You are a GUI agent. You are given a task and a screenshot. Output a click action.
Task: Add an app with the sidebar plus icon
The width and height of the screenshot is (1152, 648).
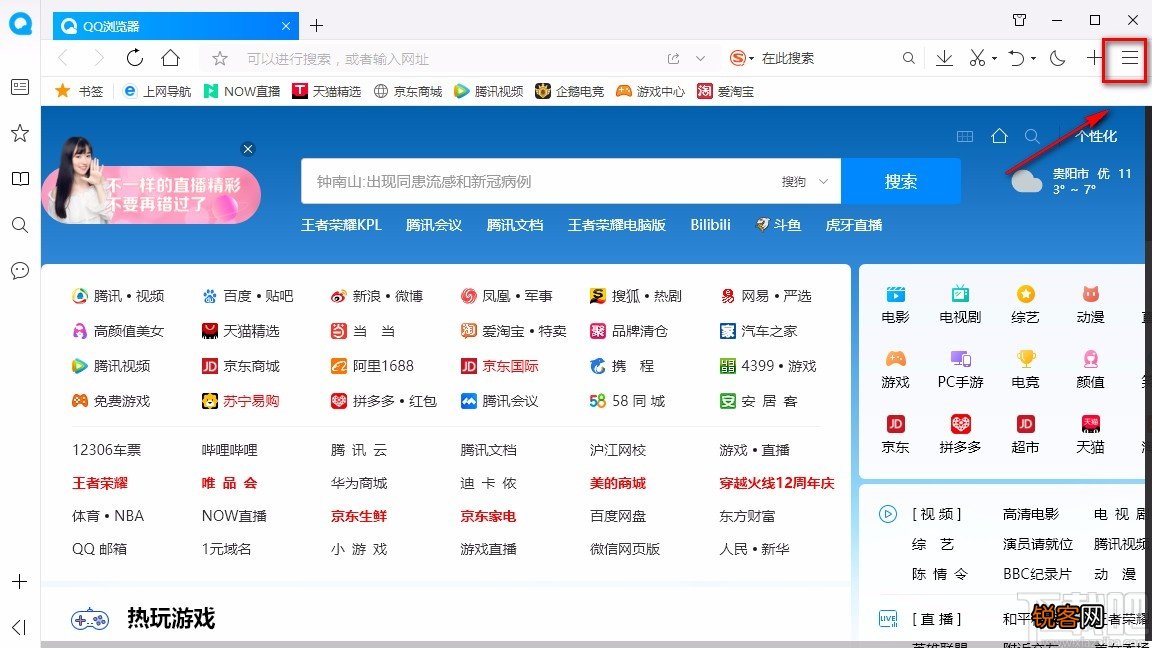tap(20, 582)
